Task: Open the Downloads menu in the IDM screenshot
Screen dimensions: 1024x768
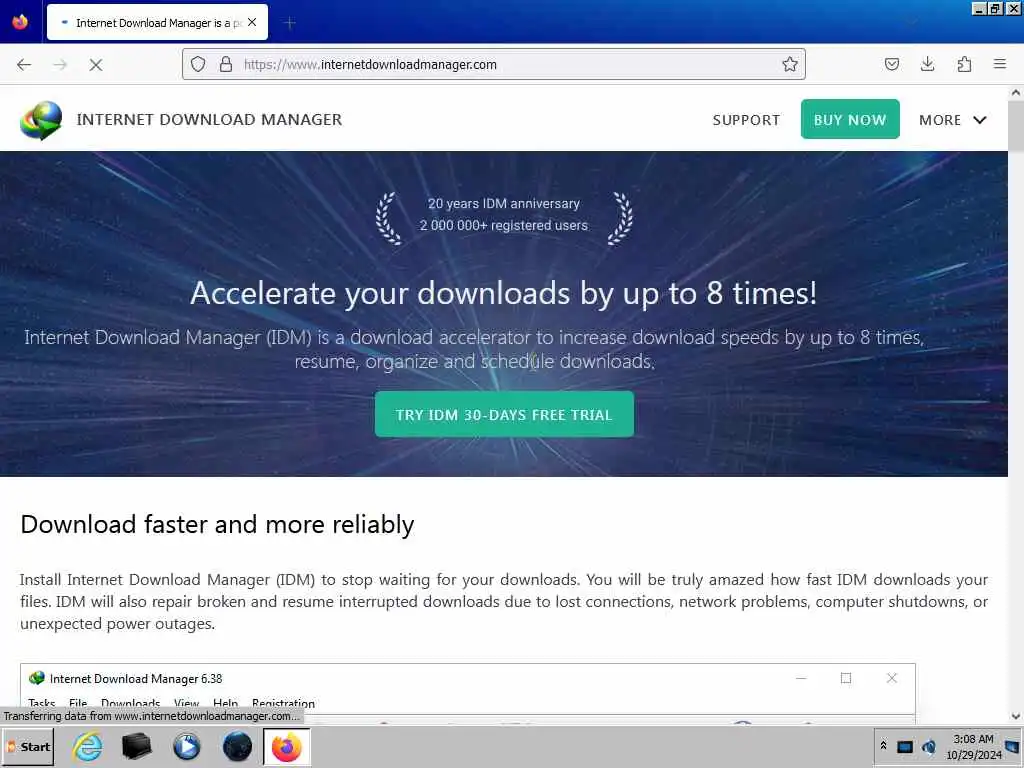Action: coord(131,703)
